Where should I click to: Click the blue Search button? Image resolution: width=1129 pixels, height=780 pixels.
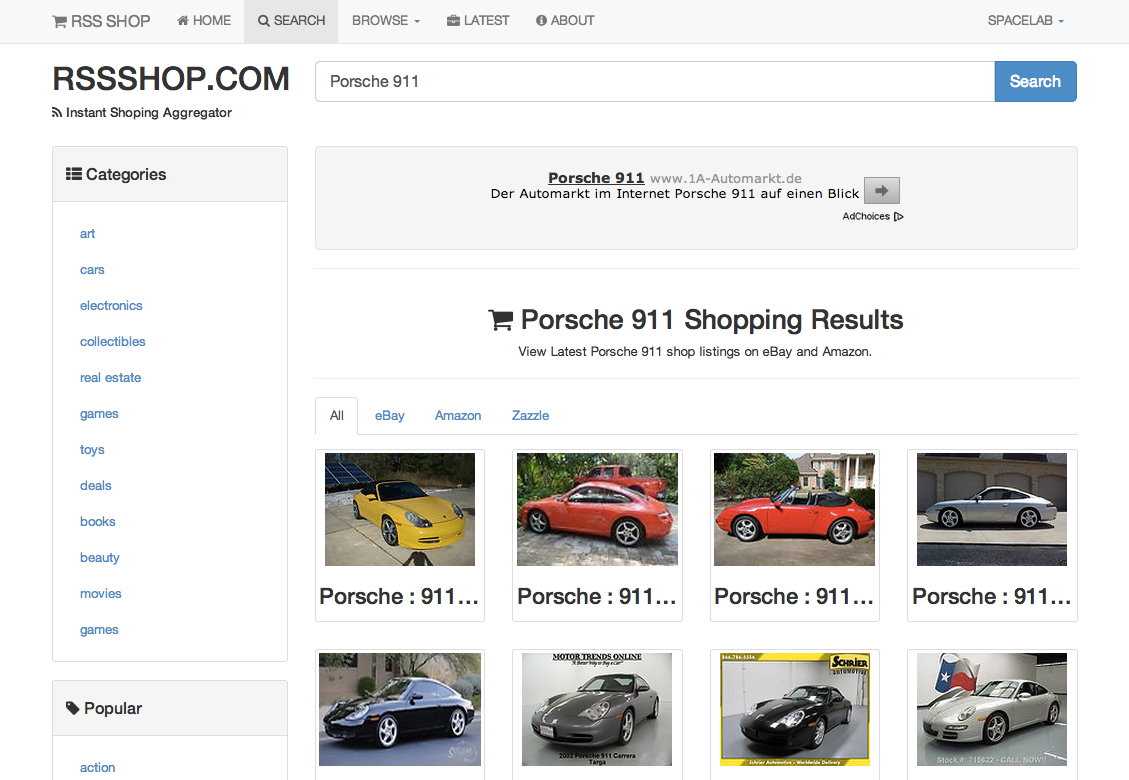tap(1035, 81)
